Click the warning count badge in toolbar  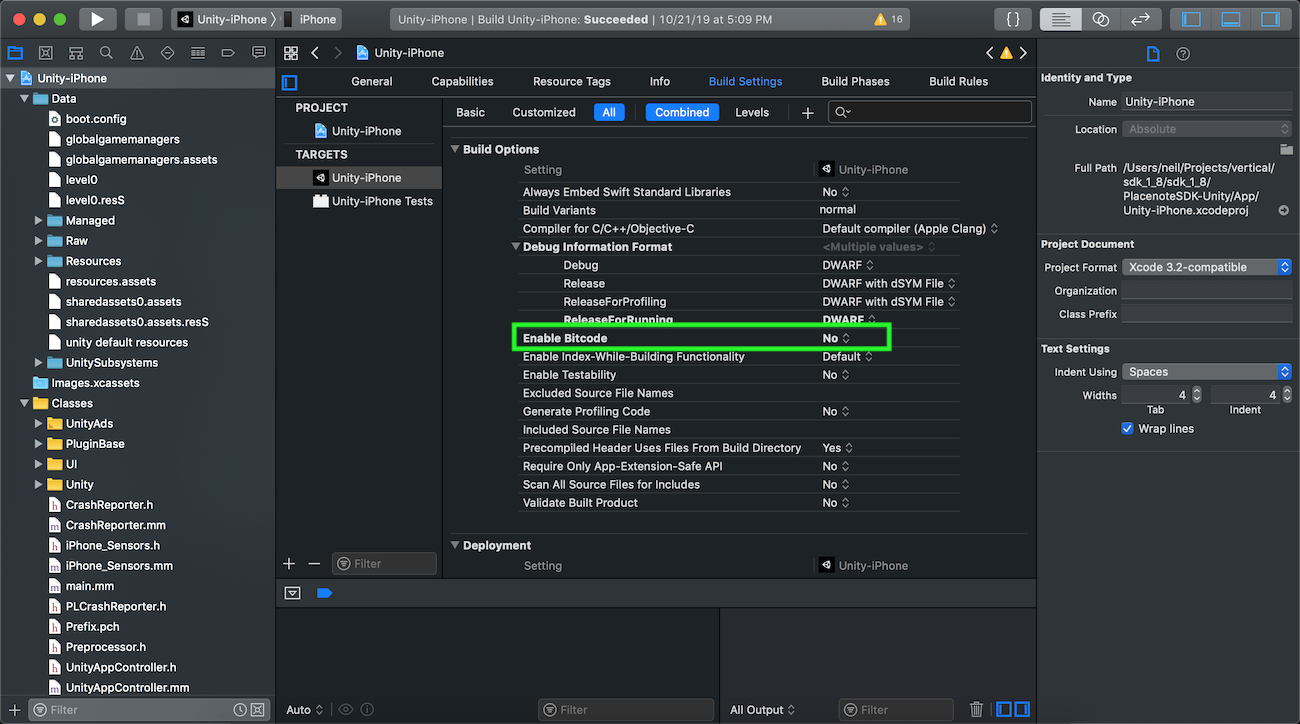pos(888,19)
